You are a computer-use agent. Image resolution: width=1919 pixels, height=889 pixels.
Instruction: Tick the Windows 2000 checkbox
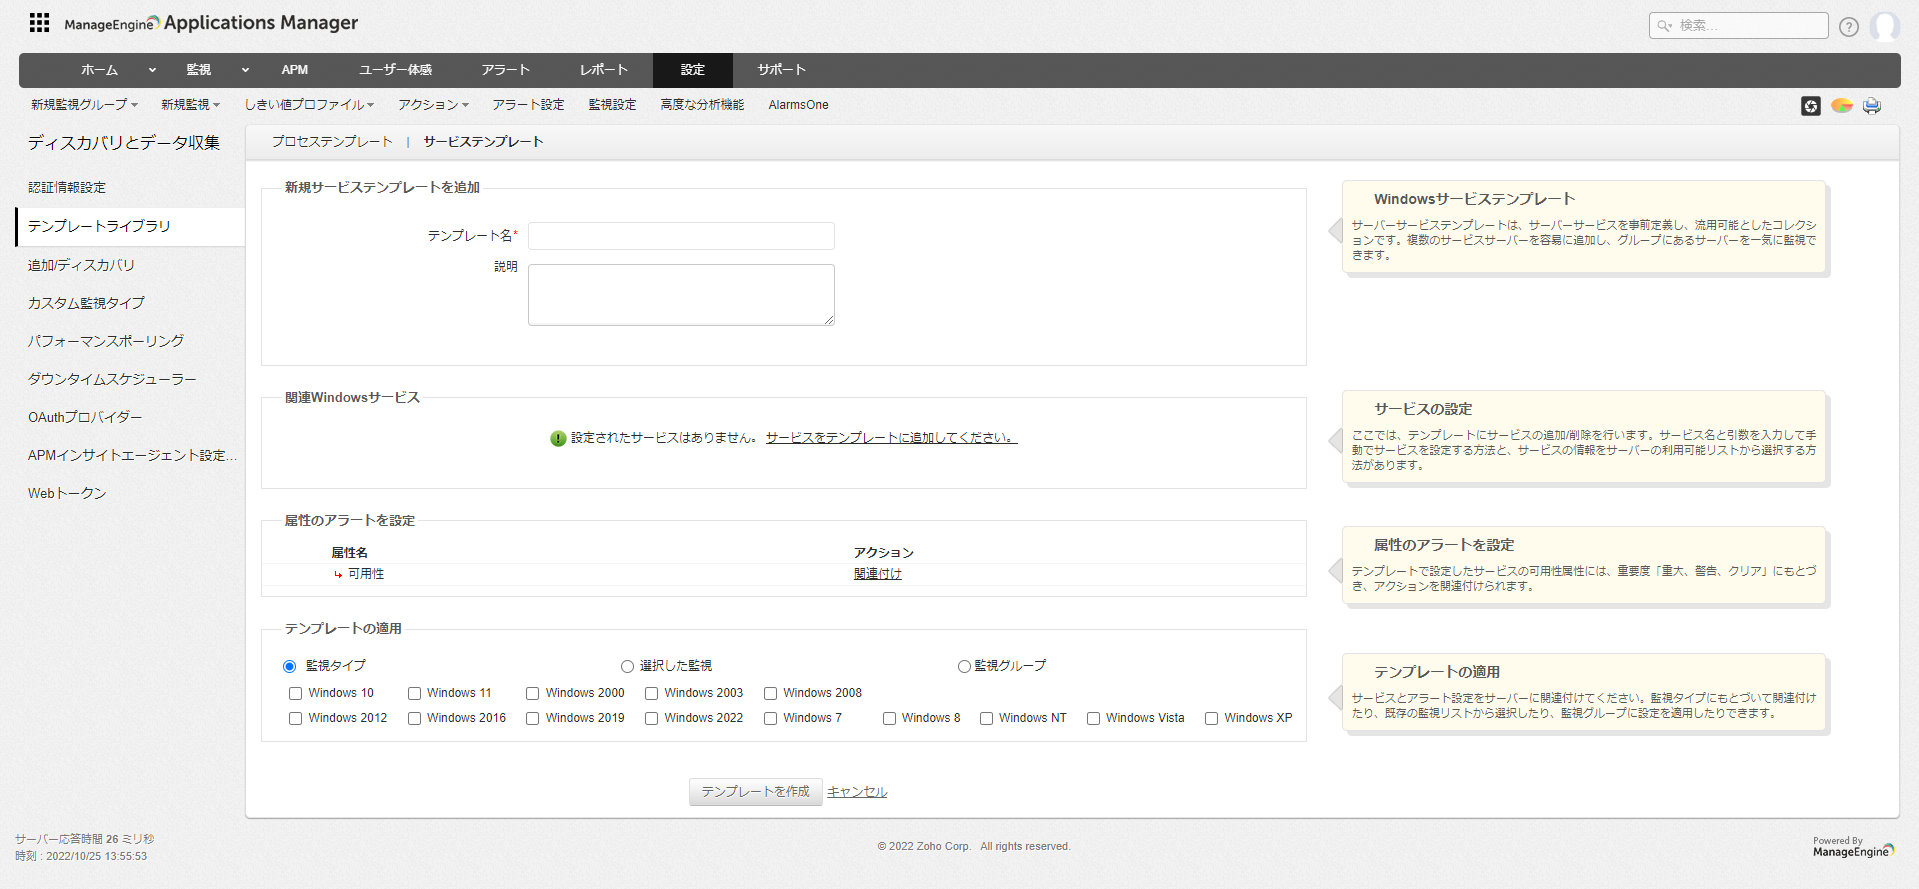[x=533, y=693]
